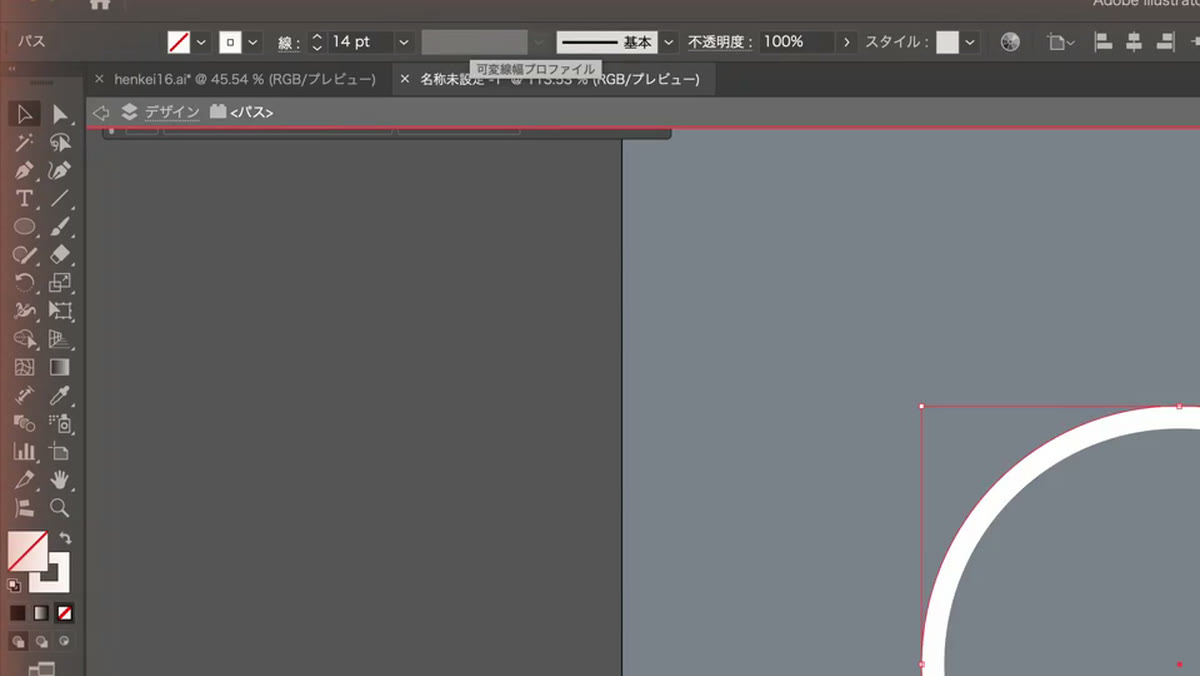This screenshot has height=676, width=1200.
Task: Select the Scale tool
Action: [x=60, y=283]
